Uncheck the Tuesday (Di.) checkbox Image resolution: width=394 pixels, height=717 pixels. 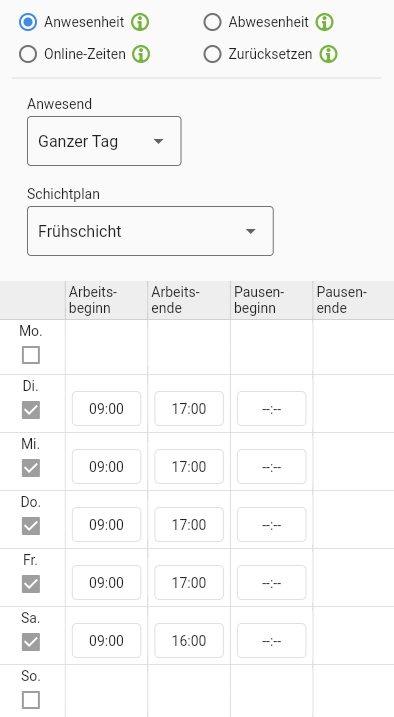click(x=31, y=410)
